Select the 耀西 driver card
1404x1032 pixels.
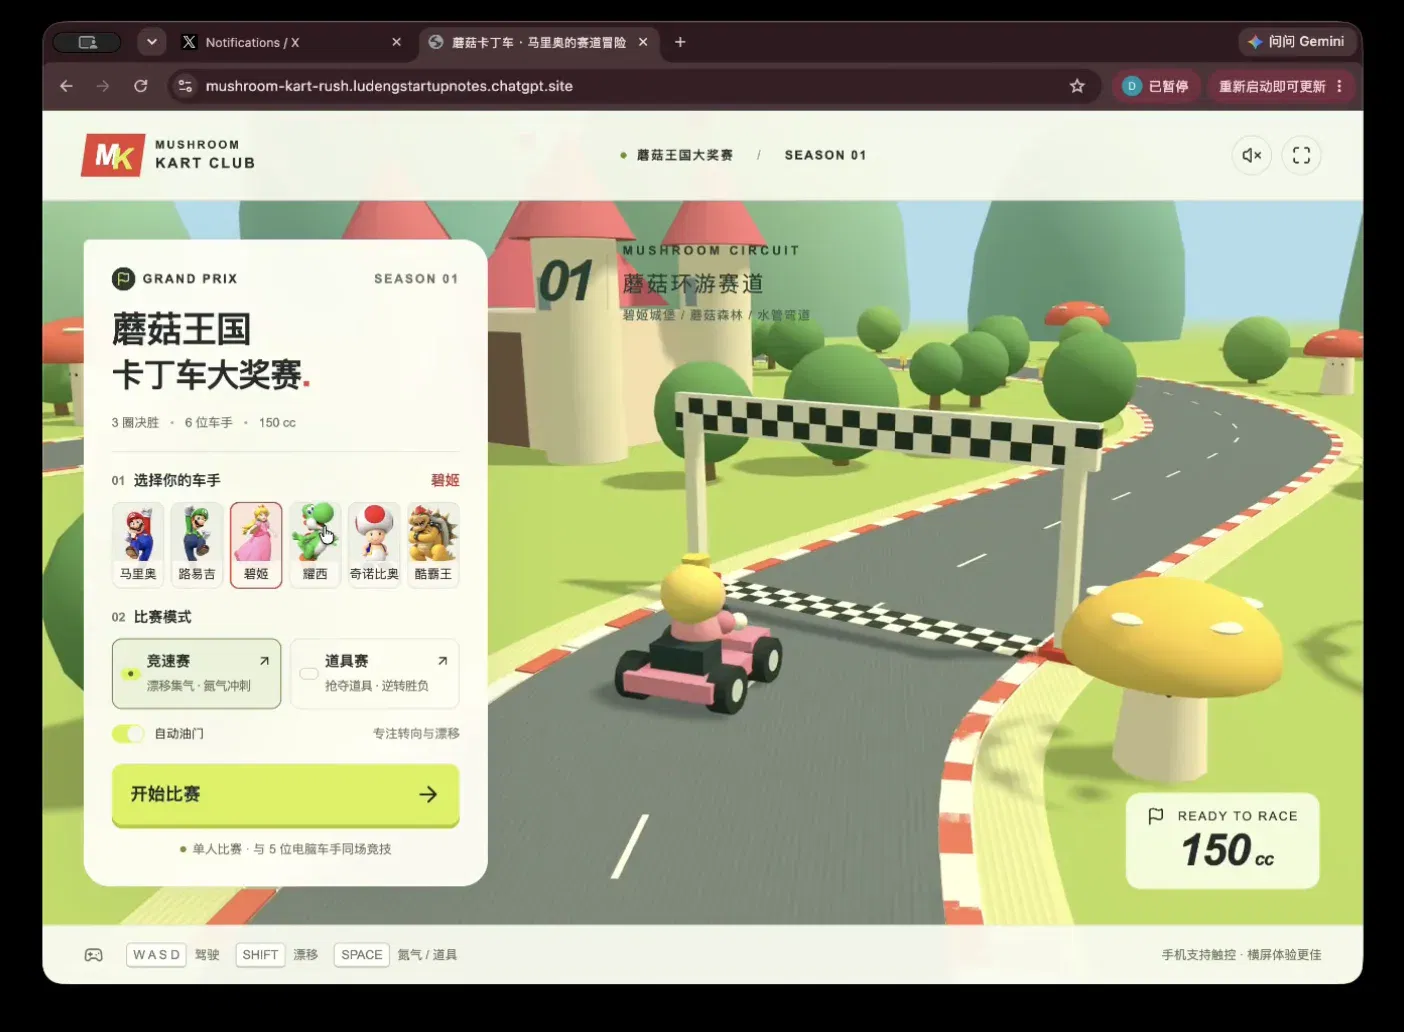pyautogui.click(x=315, y=545)
